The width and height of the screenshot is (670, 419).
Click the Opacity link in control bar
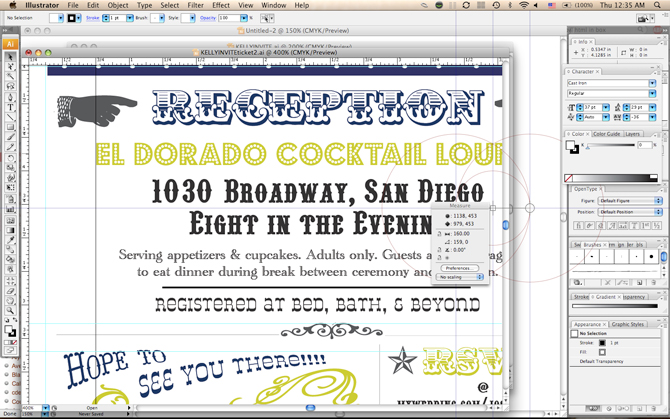click(208, 18)
